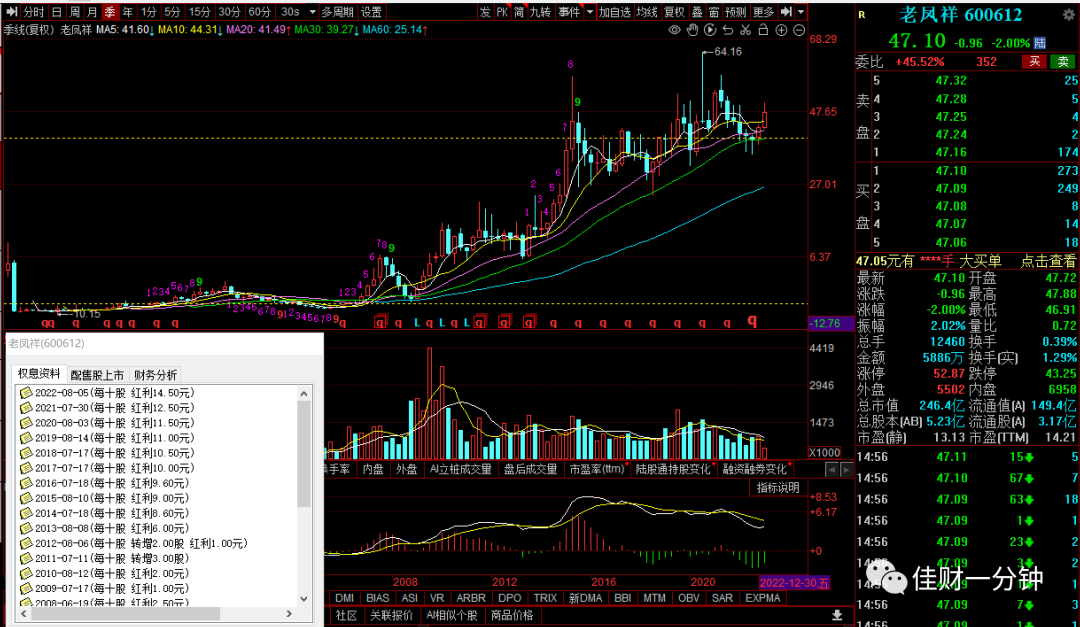Open the 更多 menu
The height and width of the screenshot is (627, 1080).
(763, 12)
